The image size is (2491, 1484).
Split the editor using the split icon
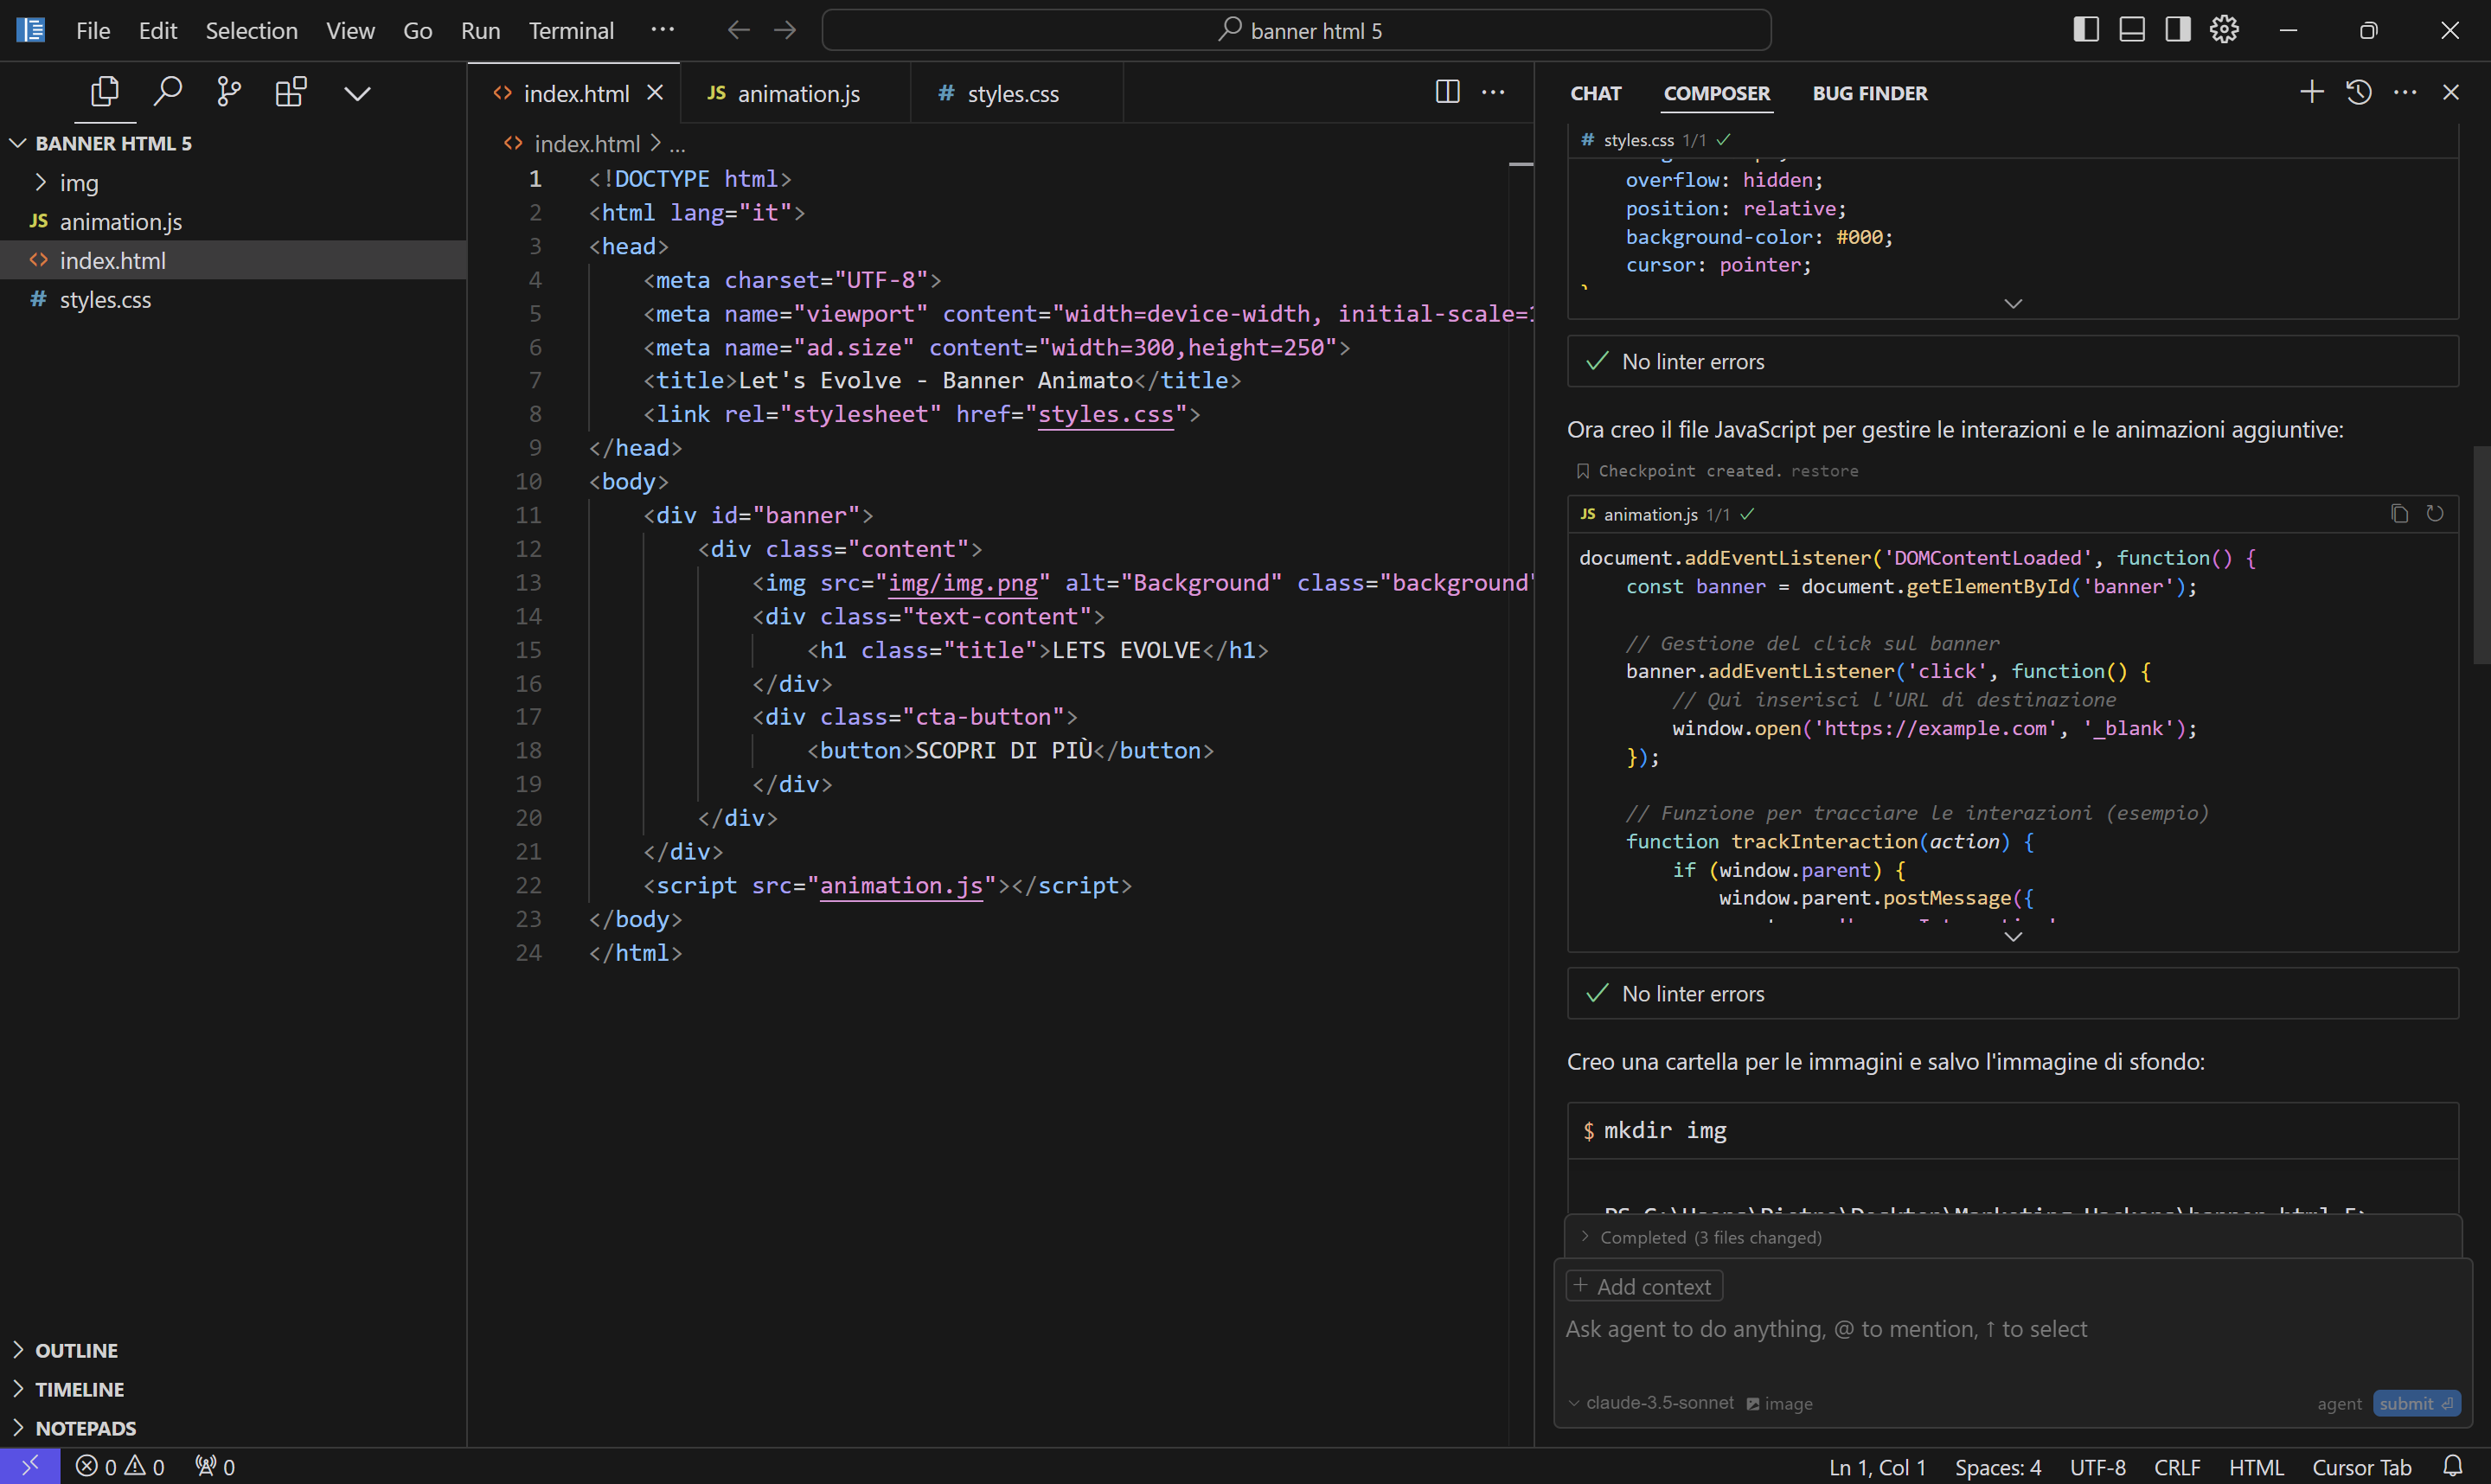click(x=1446, y=91)
